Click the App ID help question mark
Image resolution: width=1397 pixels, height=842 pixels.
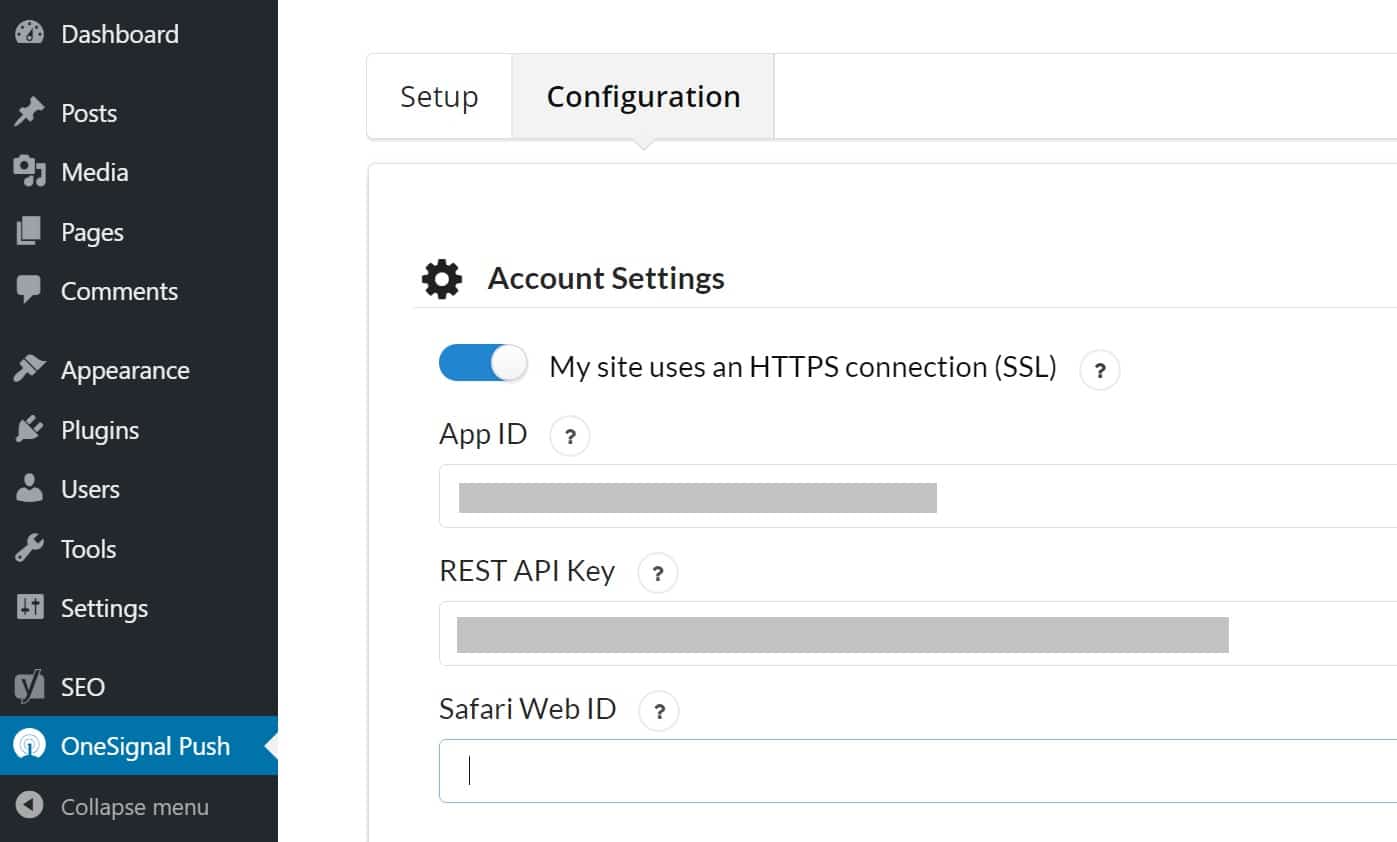[x=569, y=435]
